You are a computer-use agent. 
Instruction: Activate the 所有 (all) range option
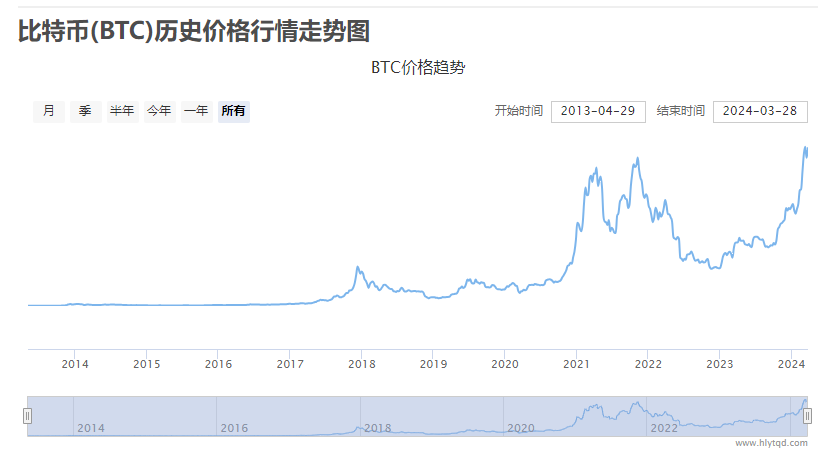pyautogui.click(x=234, y=111)
